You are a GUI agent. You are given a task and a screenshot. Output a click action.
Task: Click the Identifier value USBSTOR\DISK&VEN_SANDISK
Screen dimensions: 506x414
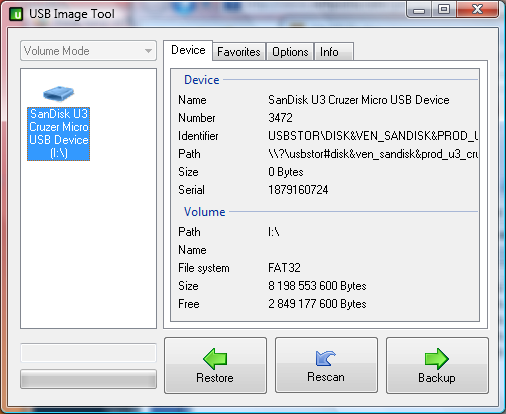click(373, 136)
